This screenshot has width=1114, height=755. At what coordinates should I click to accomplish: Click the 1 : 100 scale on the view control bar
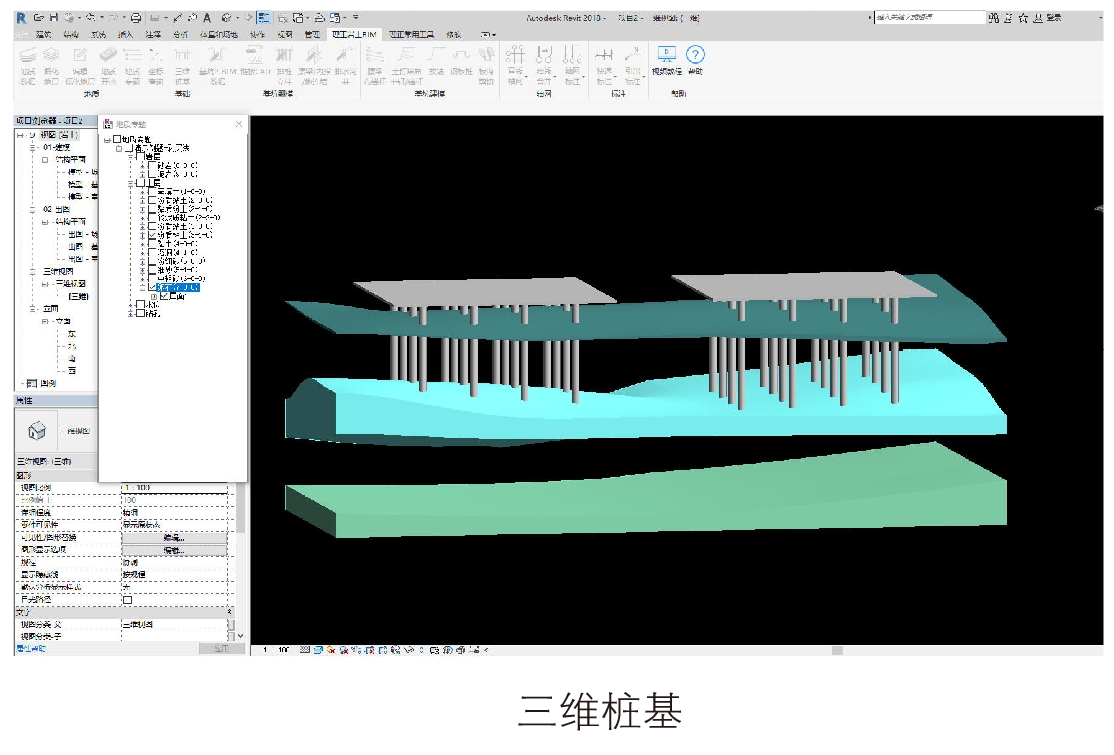click(x=278, y=650)
